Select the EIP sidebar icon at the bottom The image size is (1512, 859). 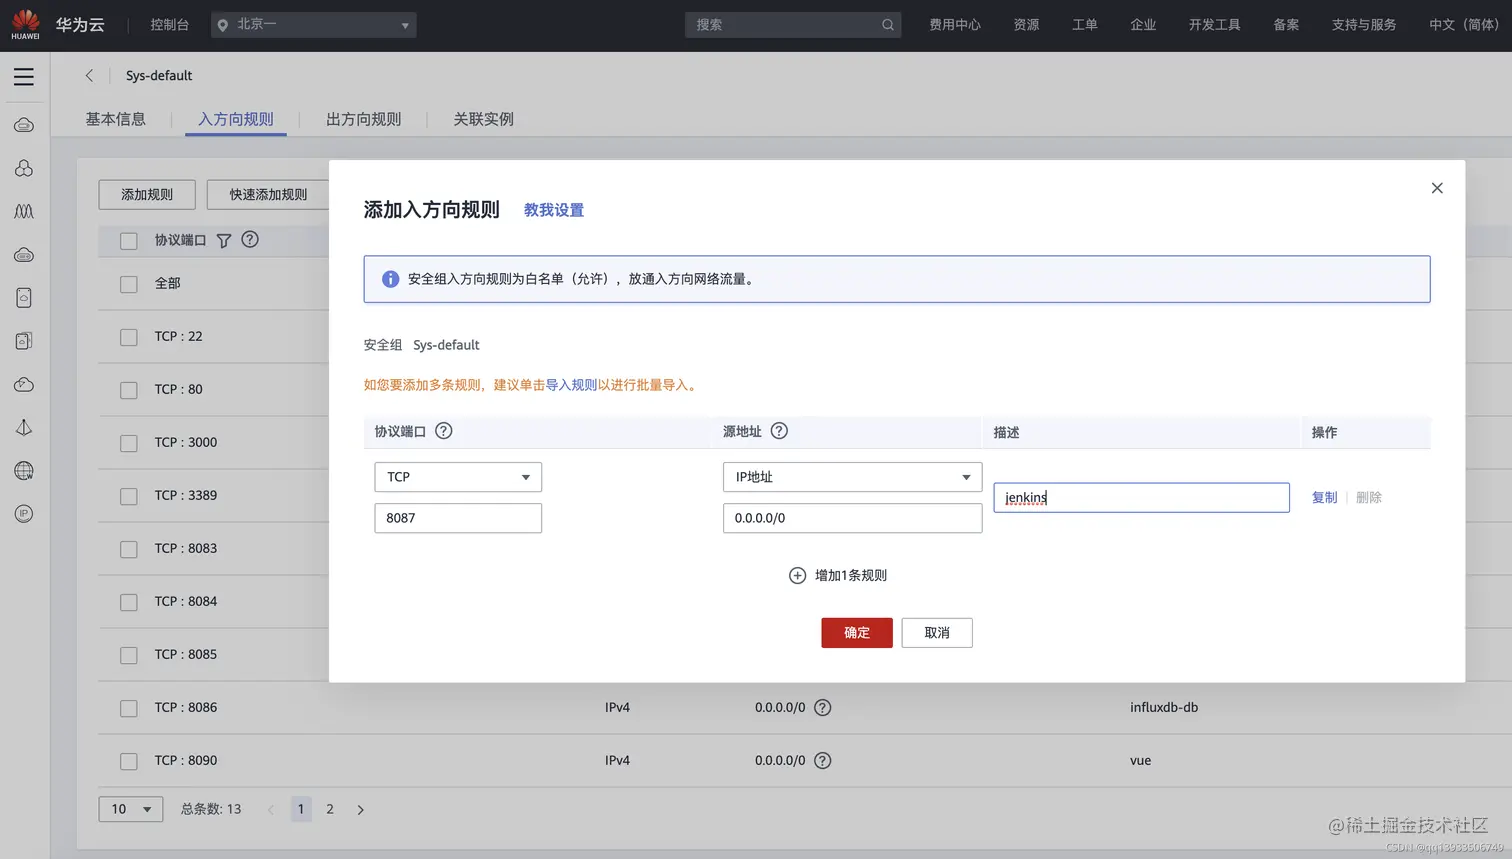tap(24, 513)
